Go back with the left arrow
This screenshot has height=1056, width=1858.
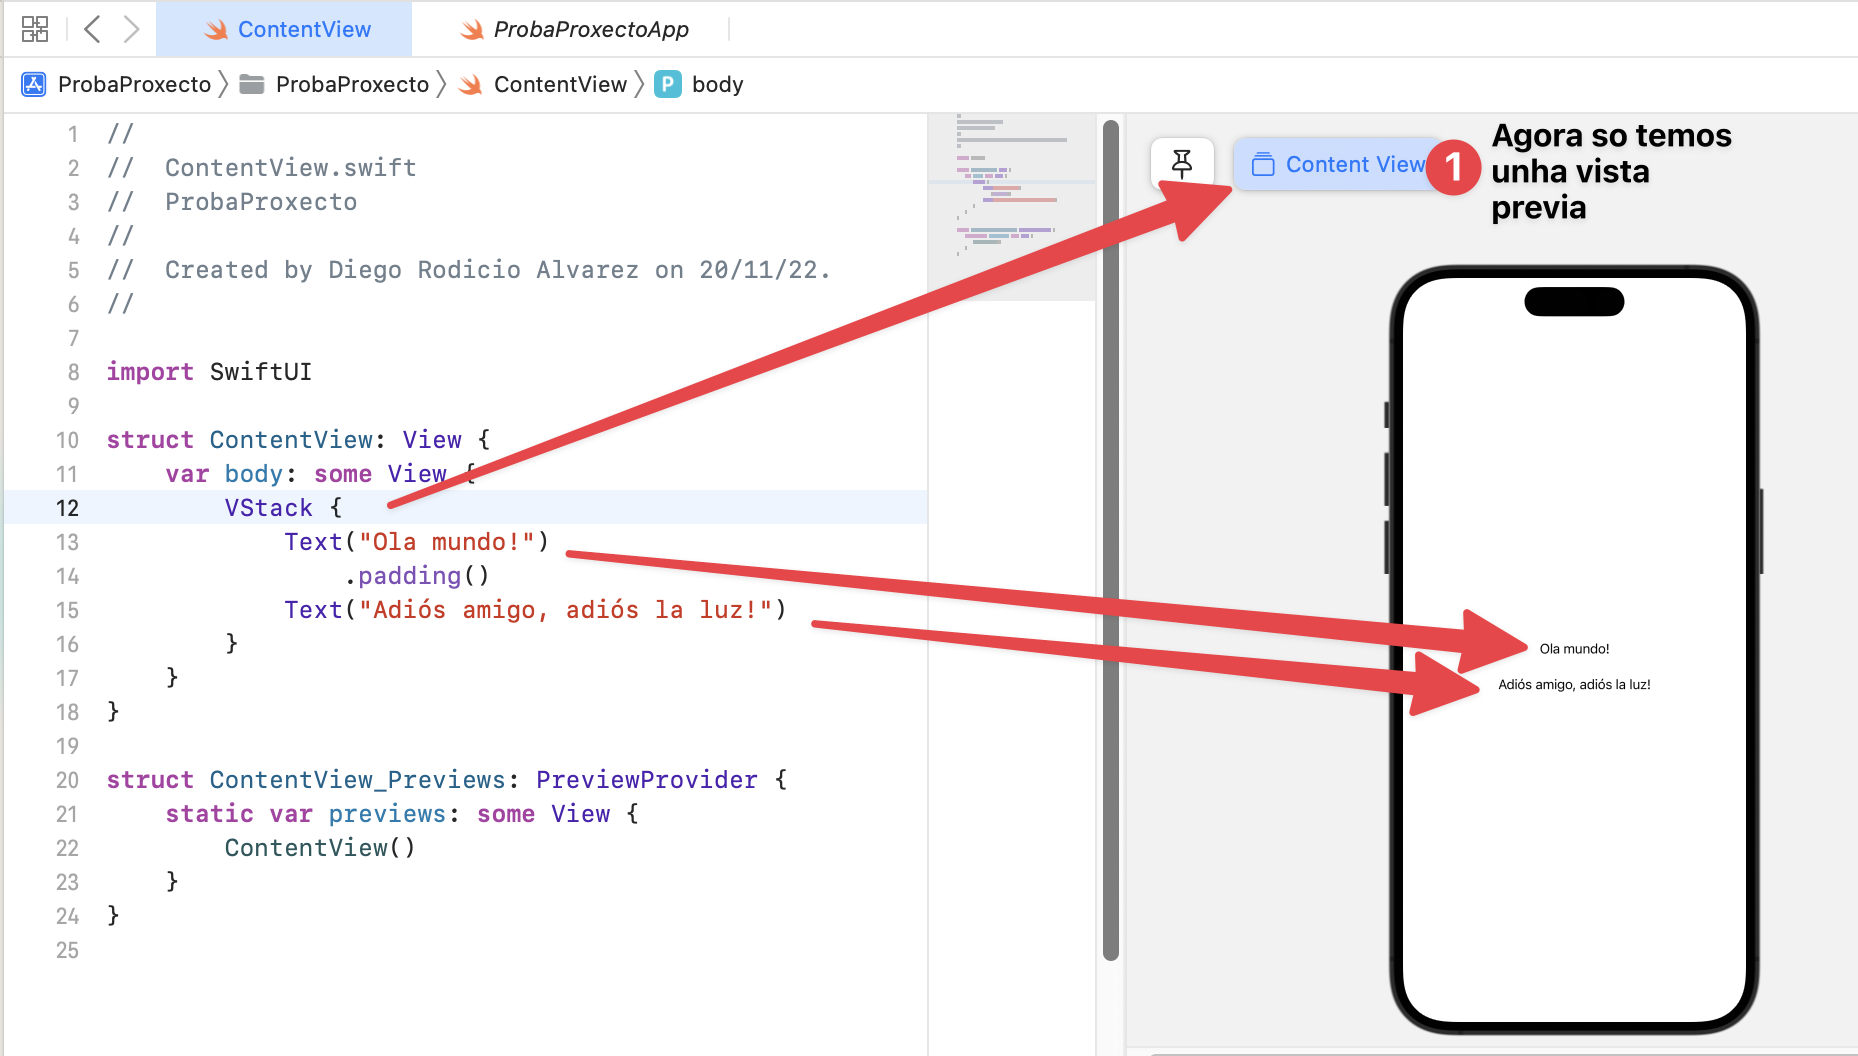click(x=92, y=29)
